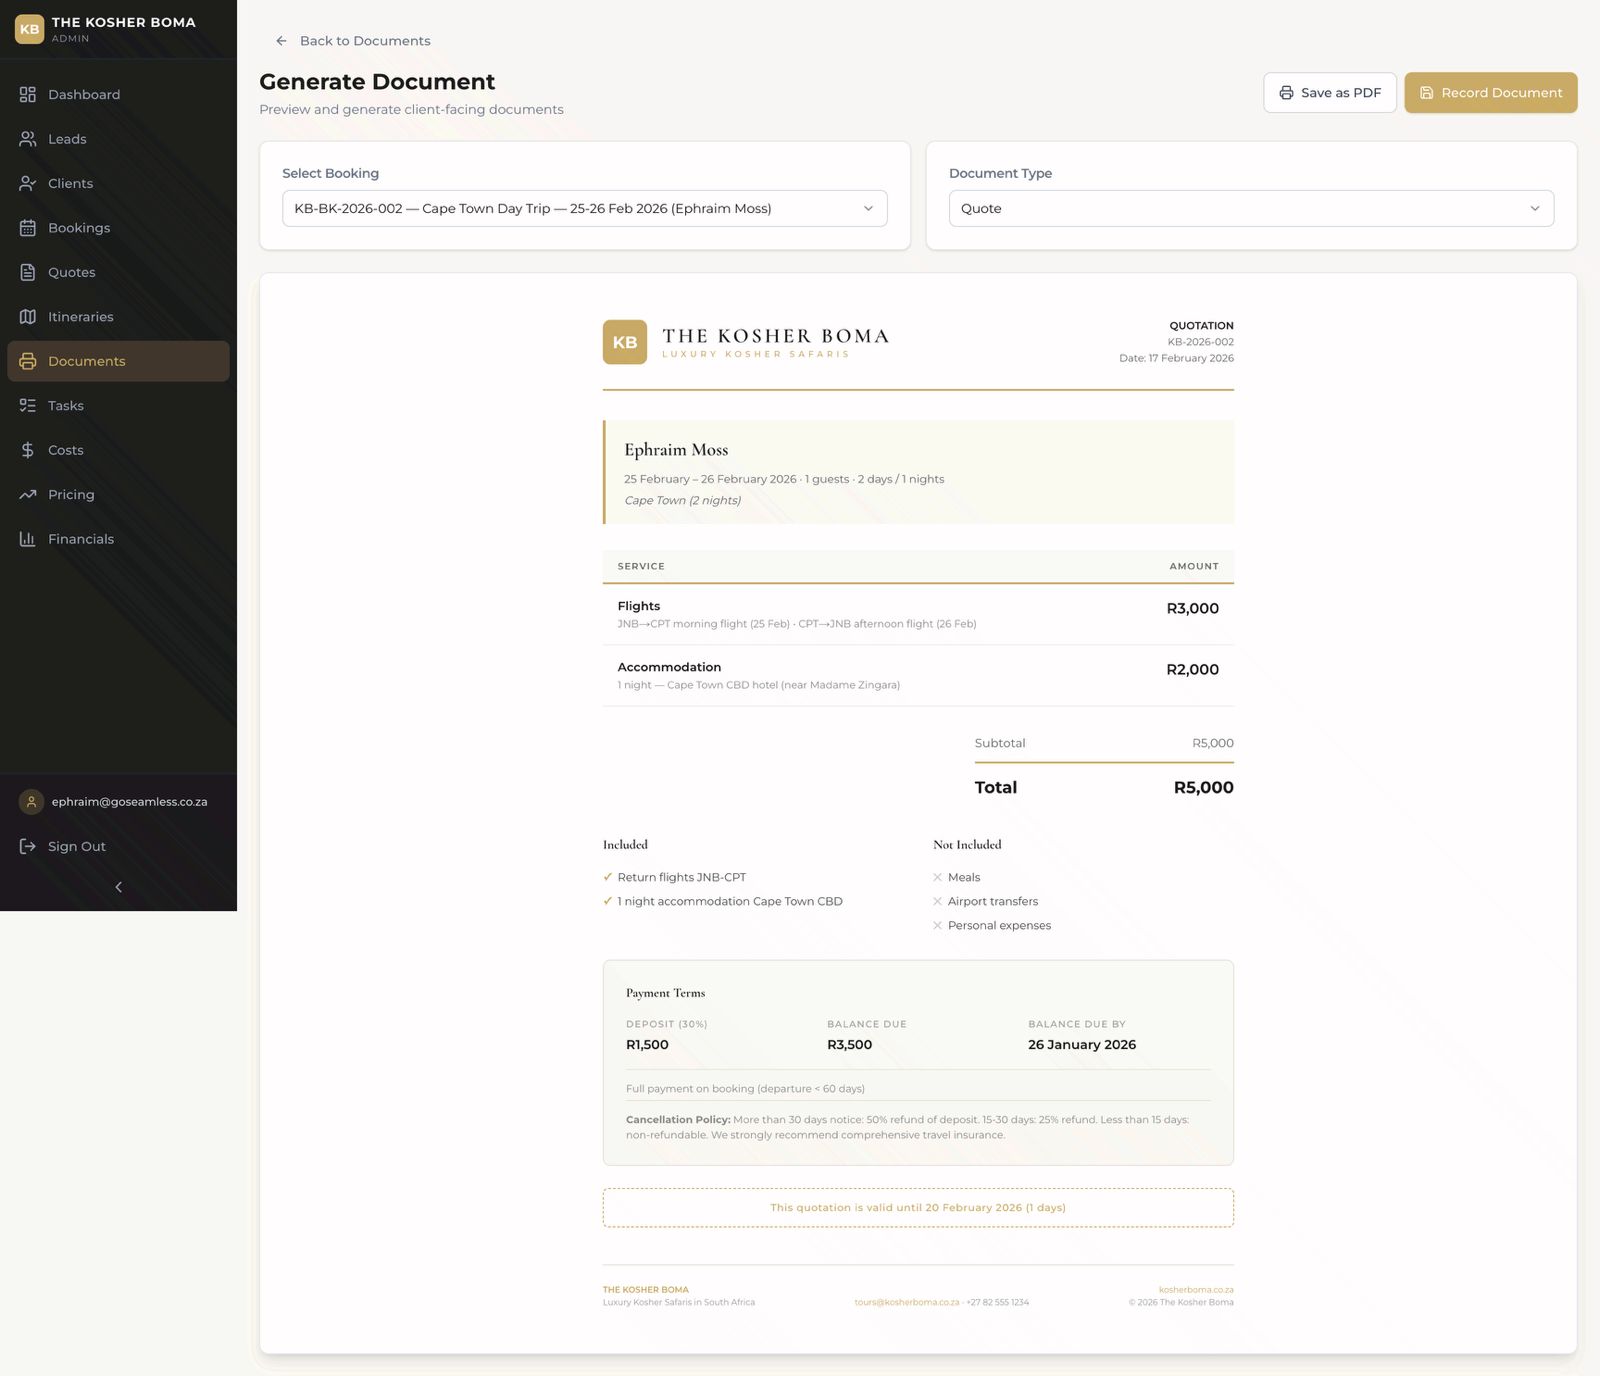Image resolution: width=1600 pixels, height=1376 pixels.
Task: Click the Costs dollar sign icon
Action: tap(28, 450)
